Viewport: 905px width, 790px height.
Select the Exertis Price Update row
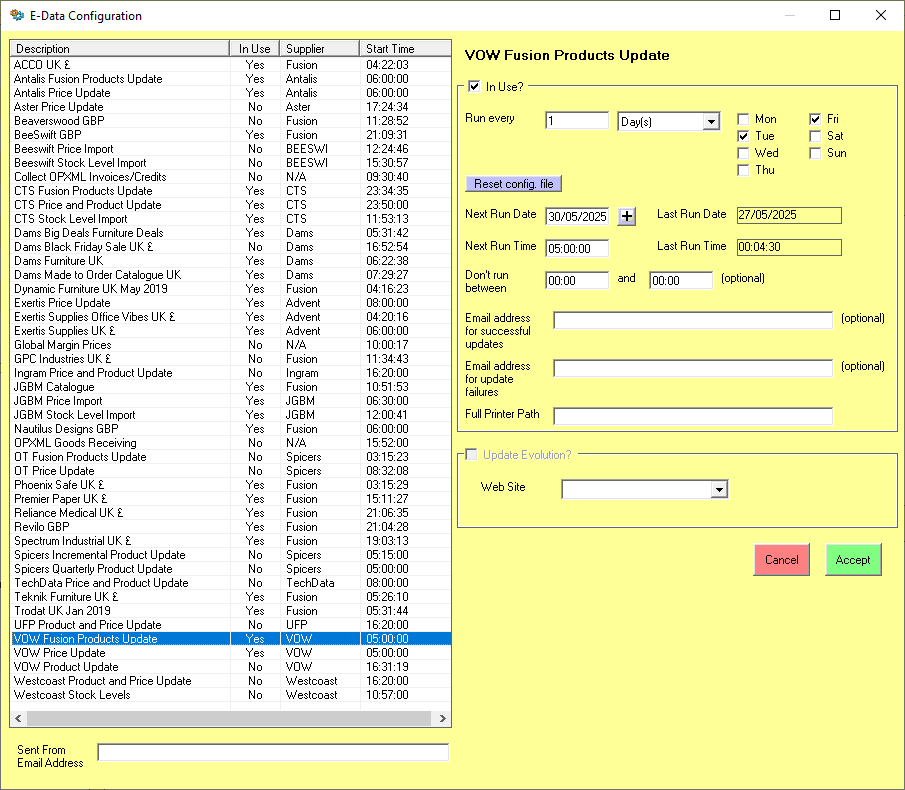[231, 303]
